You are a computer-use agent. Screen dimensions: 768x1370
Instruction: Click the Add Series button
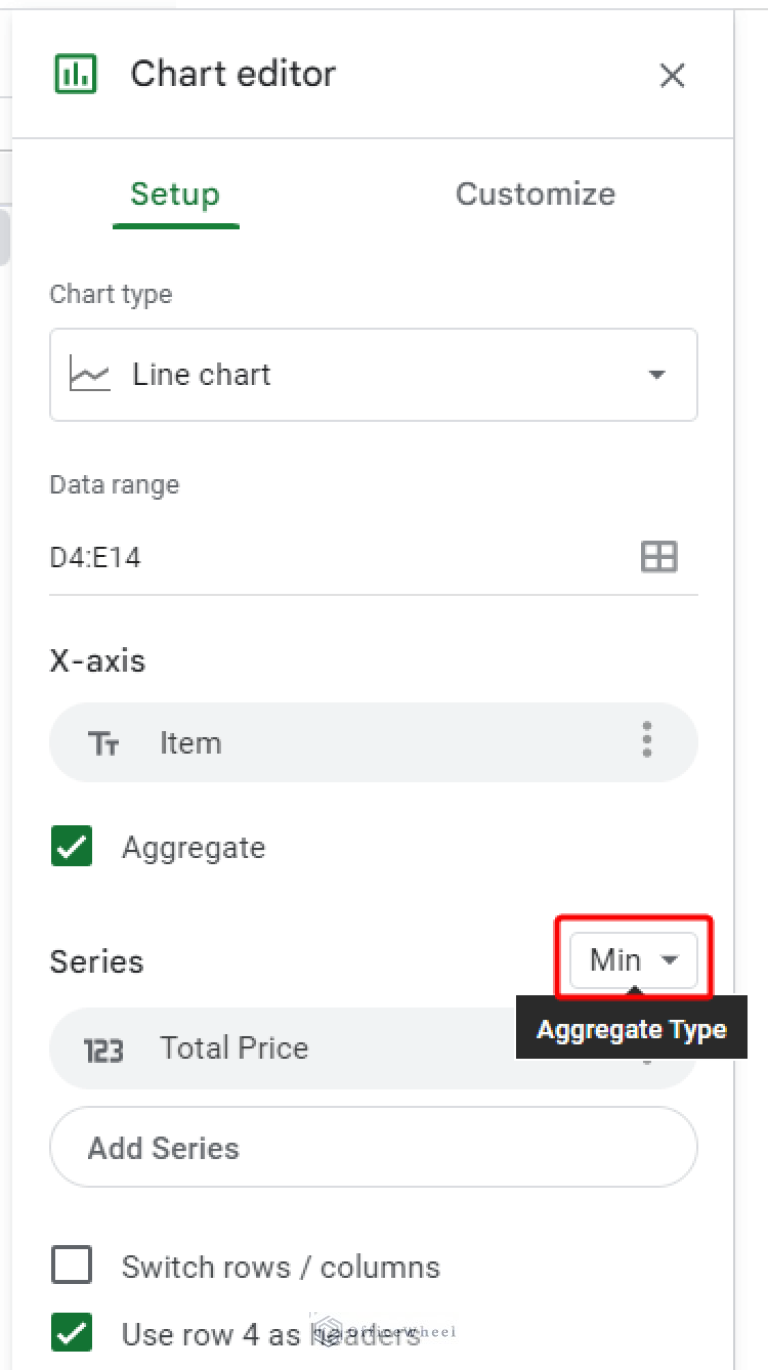point(372,1147)
